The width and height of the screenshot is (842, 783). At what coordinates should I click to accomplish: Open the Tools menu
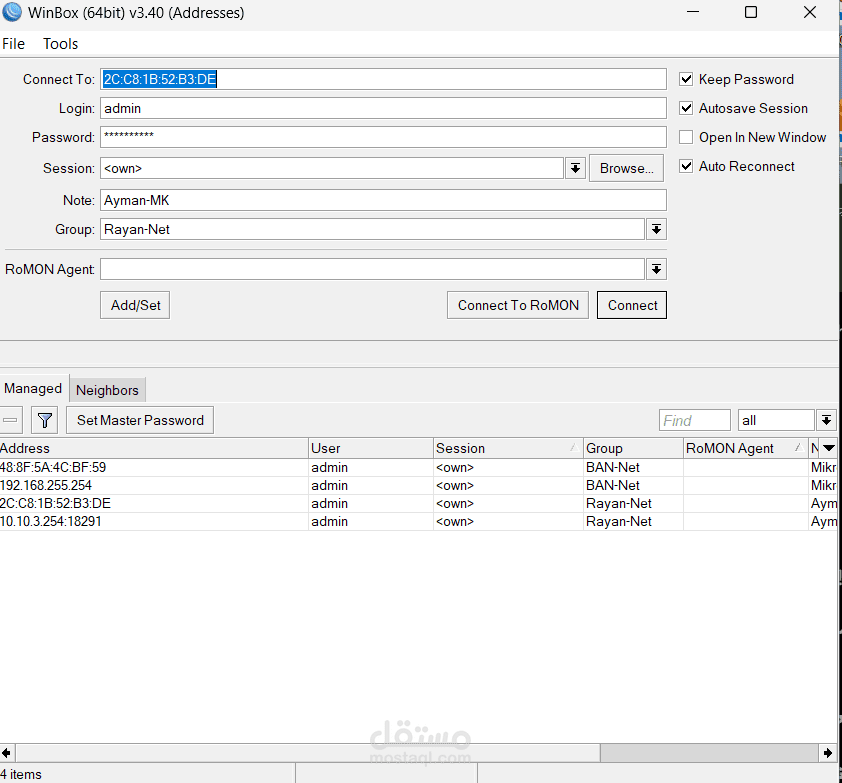[61, 44]
